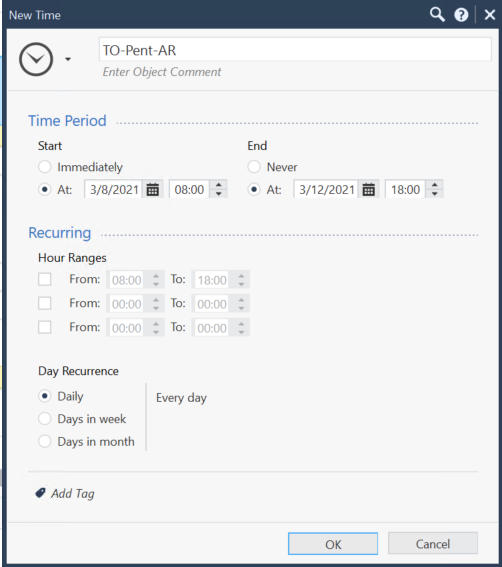
Task: Click the Hour Ranges label
Action: 72,258
